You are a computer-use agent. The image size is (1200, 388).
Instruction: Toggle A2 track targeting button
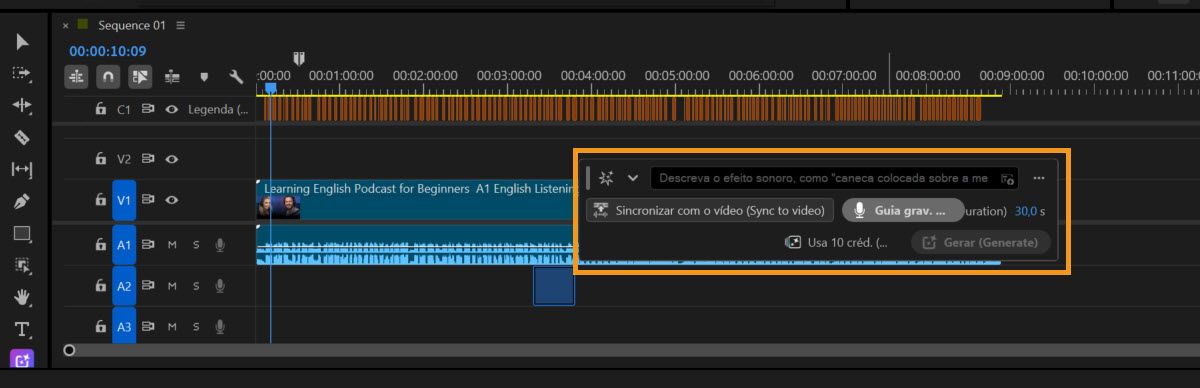point(124,286)
